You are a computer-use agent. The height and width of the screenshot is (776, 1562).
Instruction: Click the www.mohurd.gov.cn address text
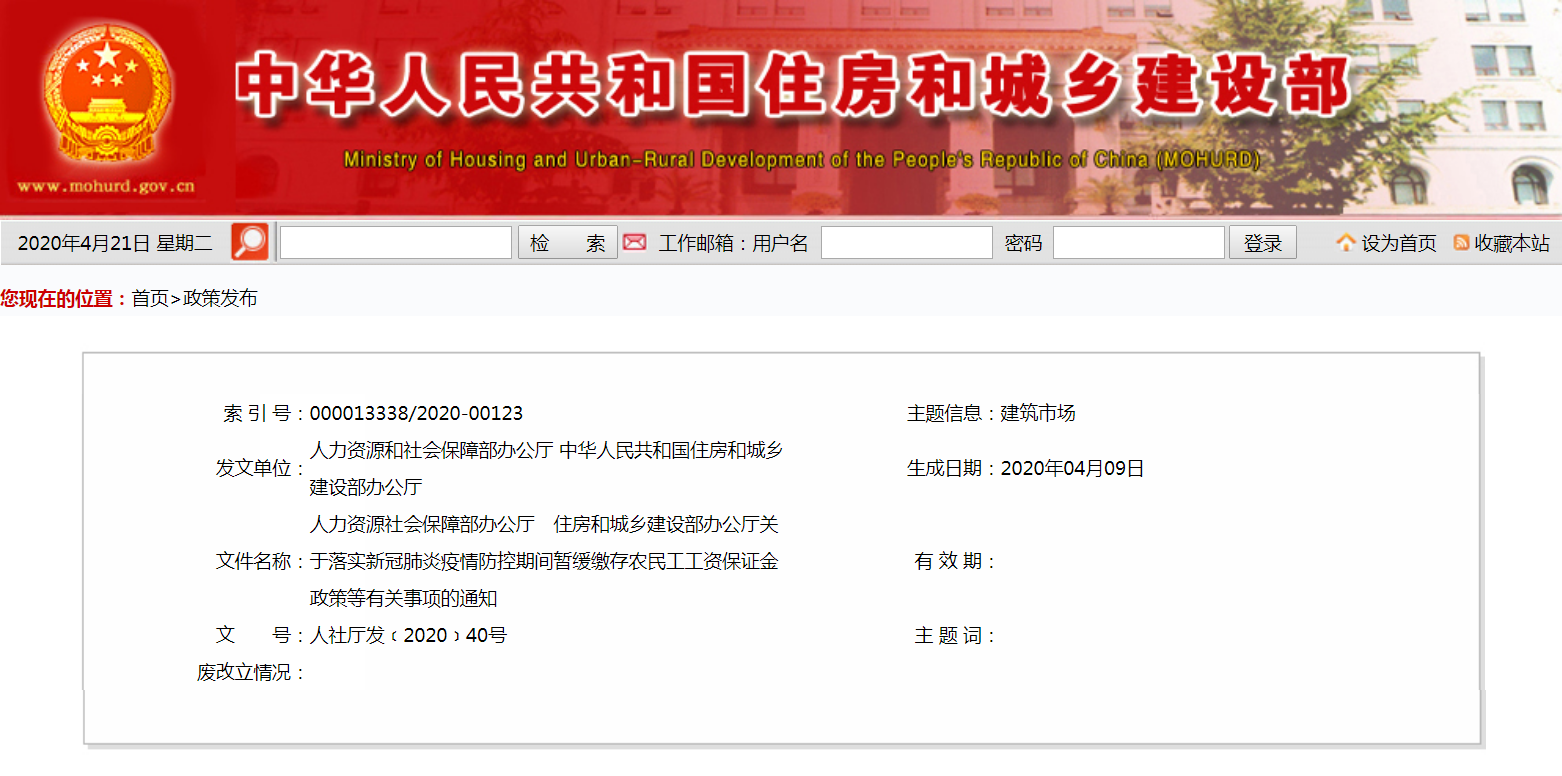click(106, 186)
